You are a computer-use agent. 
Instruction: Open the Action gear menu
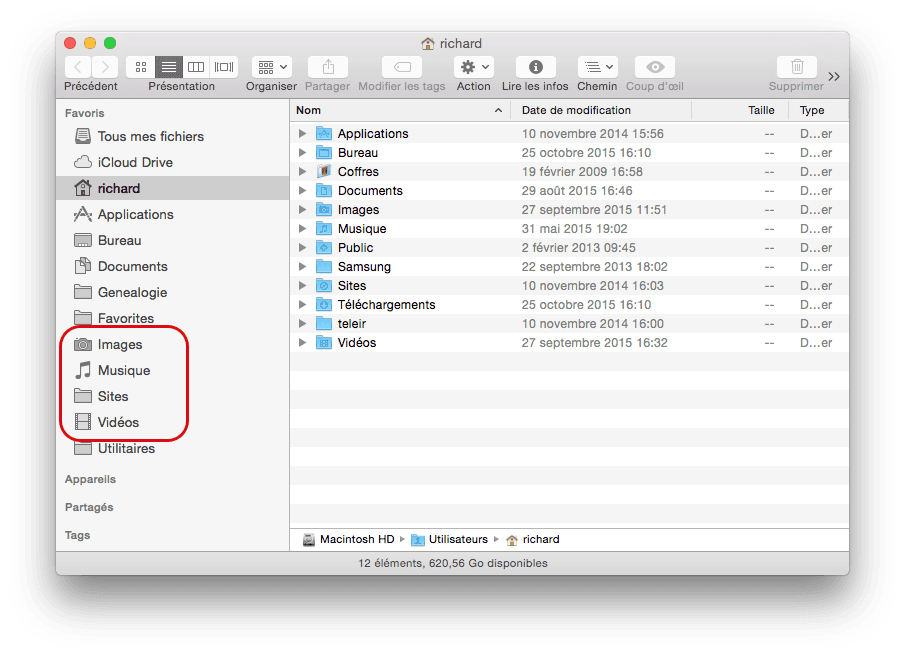[474, 67]
